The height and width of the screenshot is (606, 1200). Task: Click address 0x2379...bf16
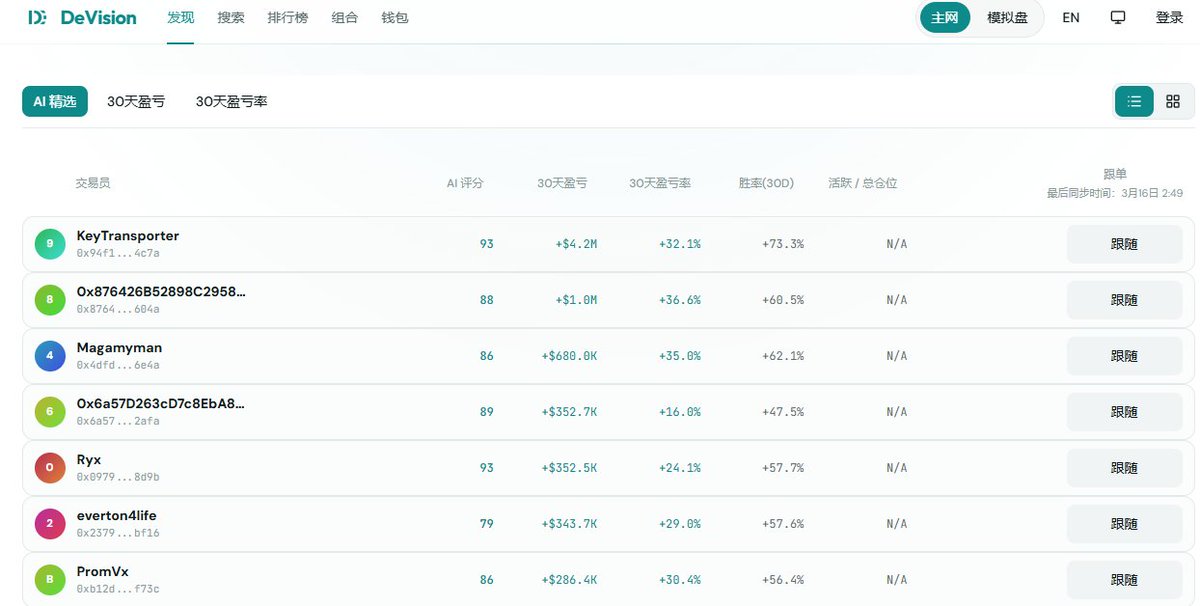click(118, 534)
